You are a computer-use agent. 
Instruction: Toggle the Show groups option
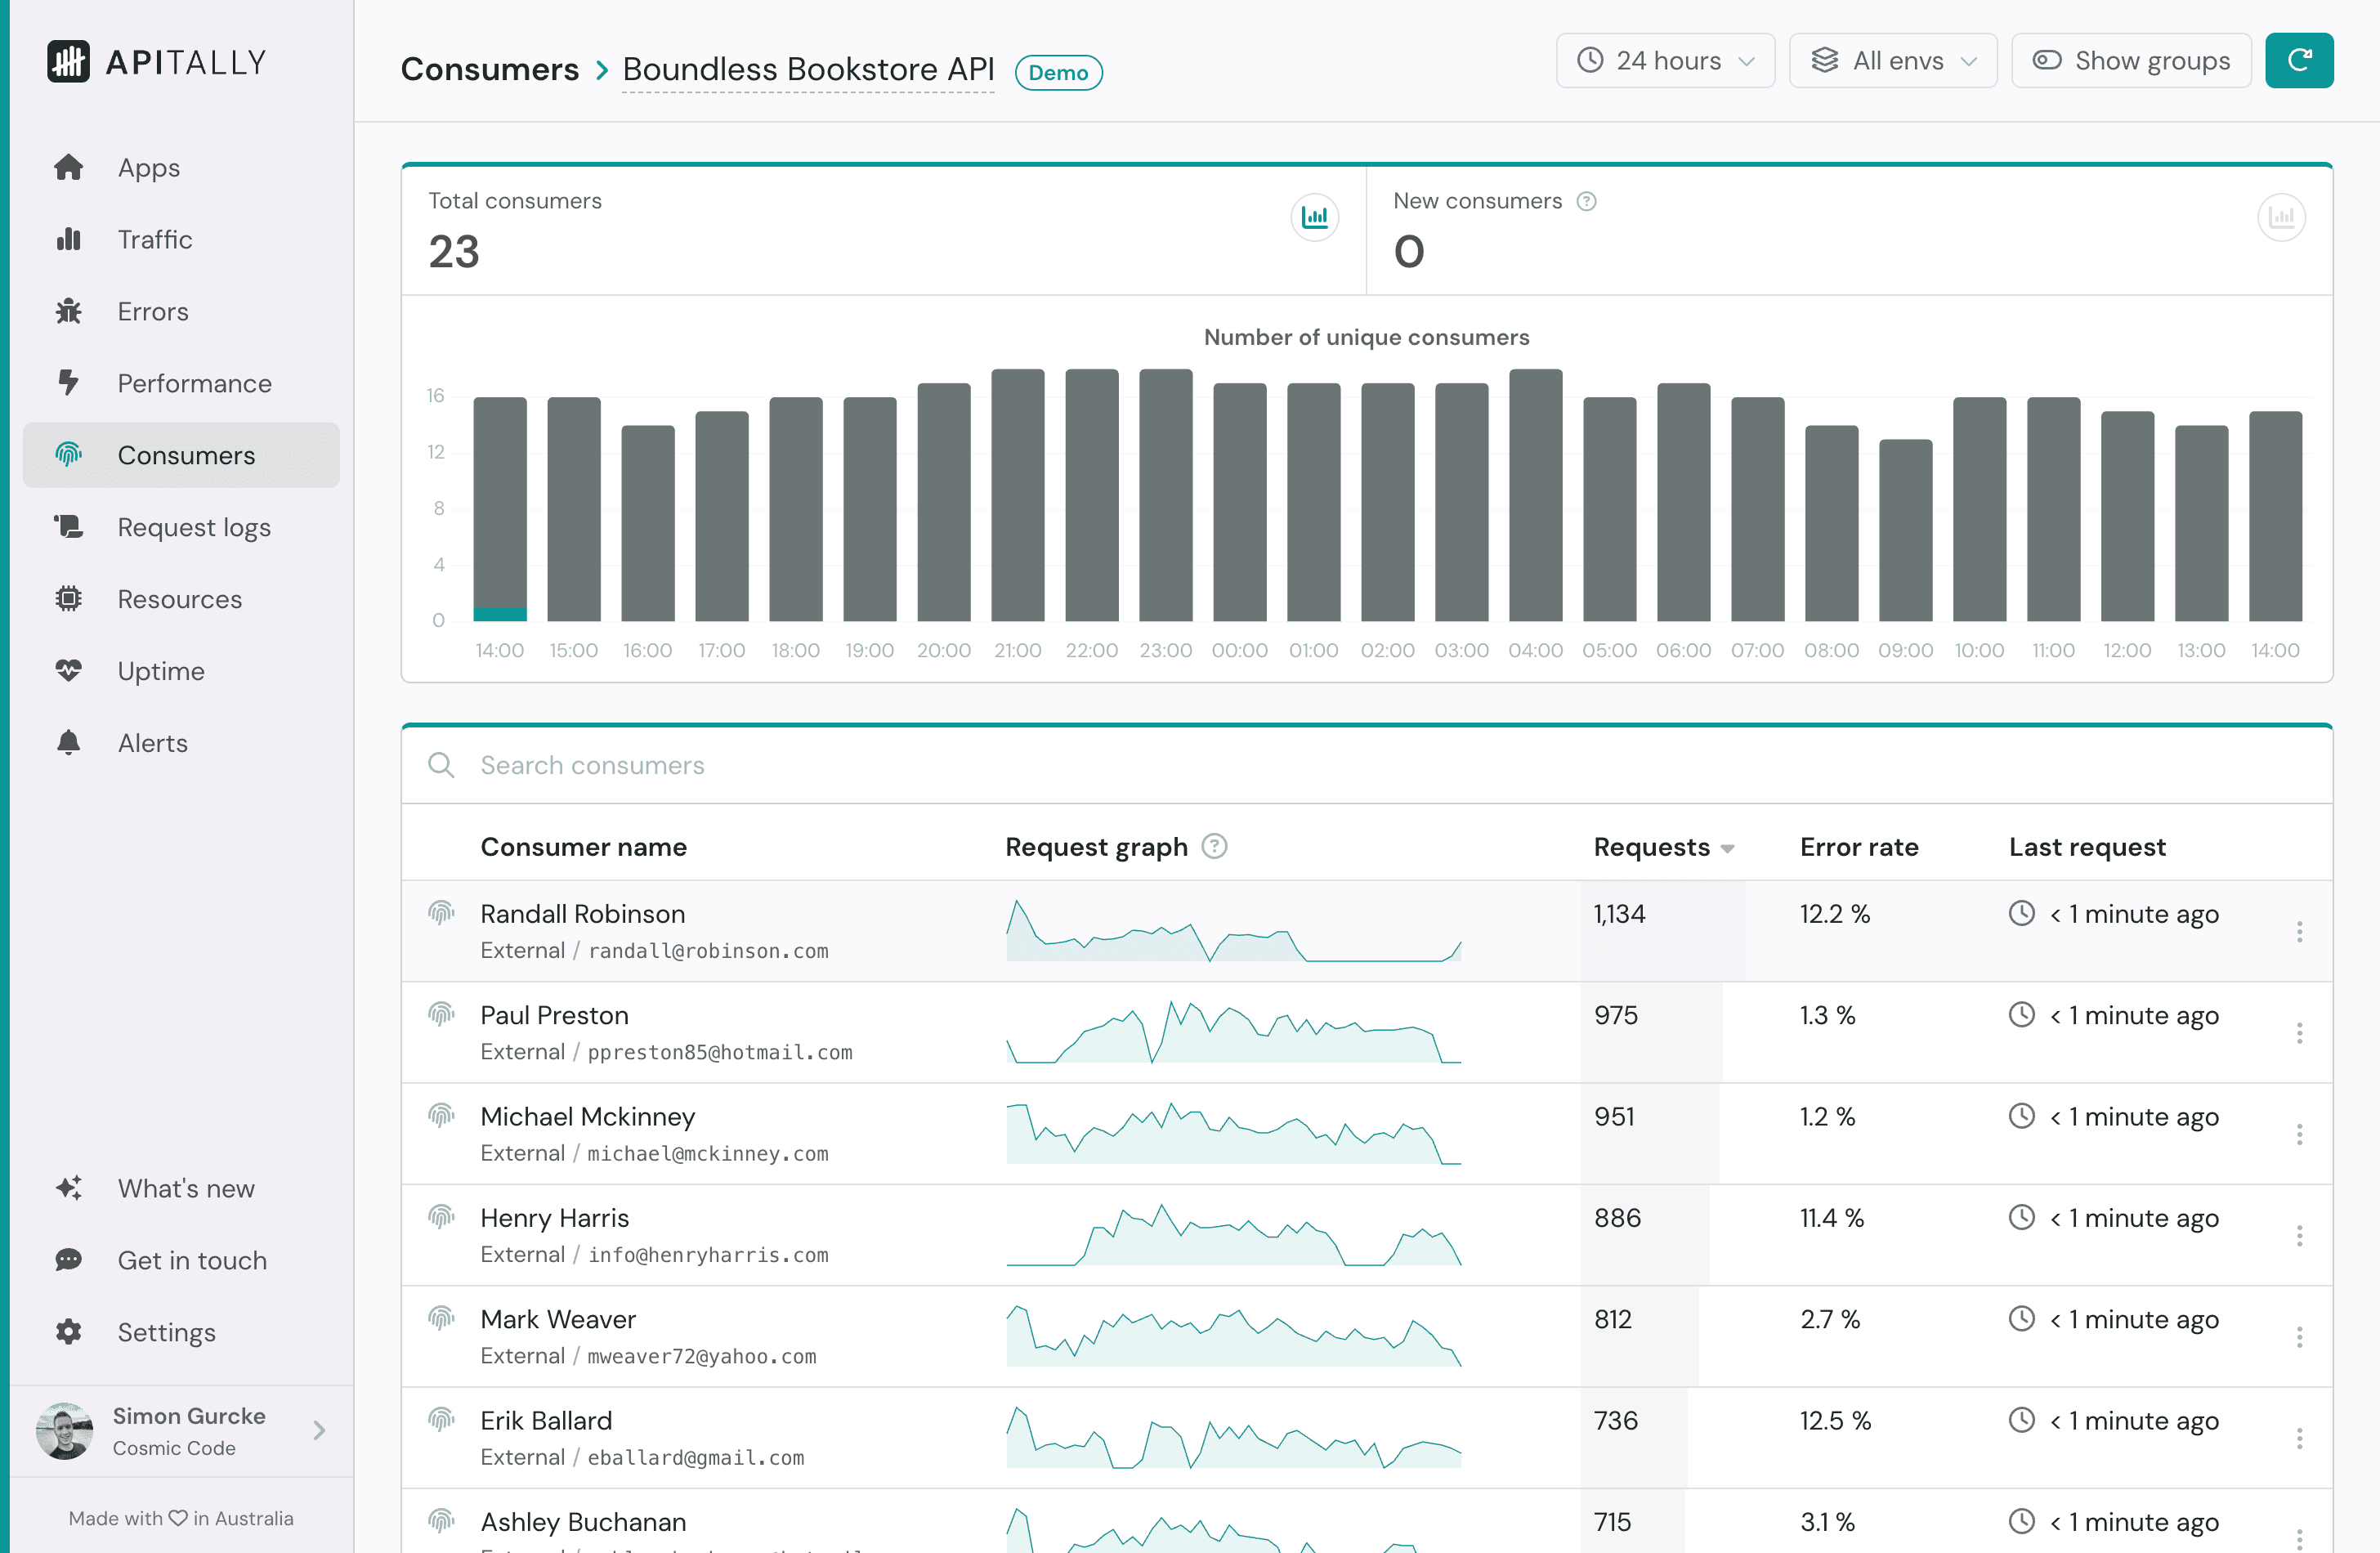pyautogui.click(x=2130, y=60)
